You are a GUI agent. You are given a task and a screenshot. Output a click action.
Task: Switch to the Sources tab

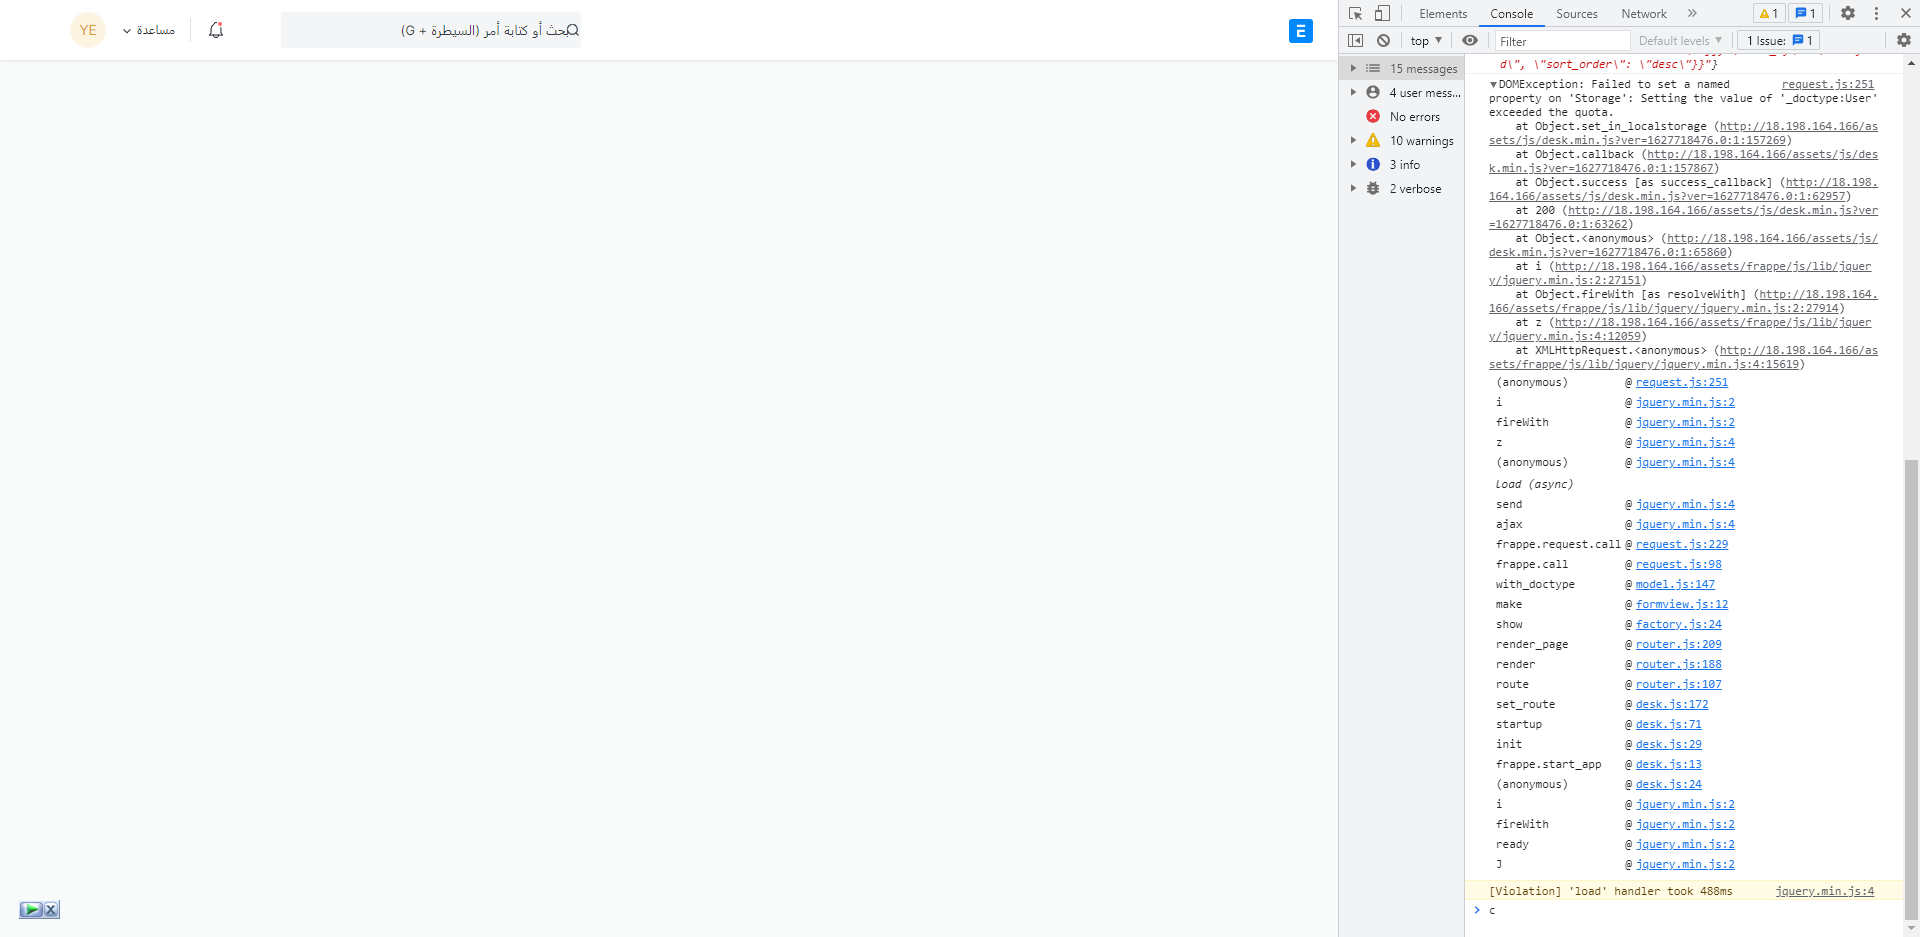[1577, 13]
